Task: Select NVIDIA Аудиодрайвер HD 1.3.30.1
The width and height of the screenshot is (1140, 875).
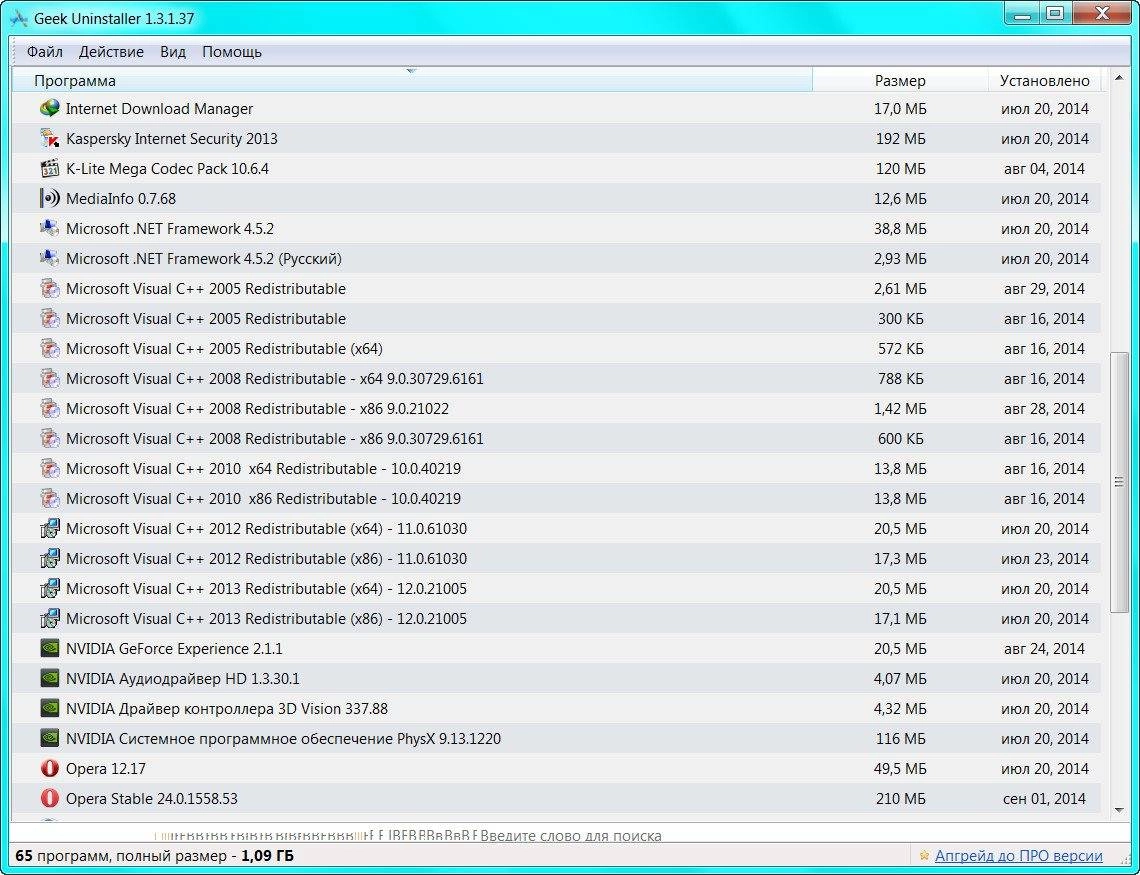Action: click(x=556, y=678)
